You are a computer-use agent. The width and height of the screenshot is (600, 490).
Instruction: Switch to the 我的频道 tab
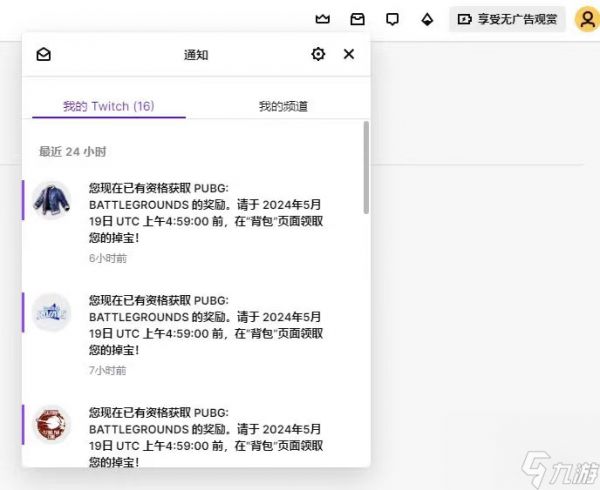[283, 106]
